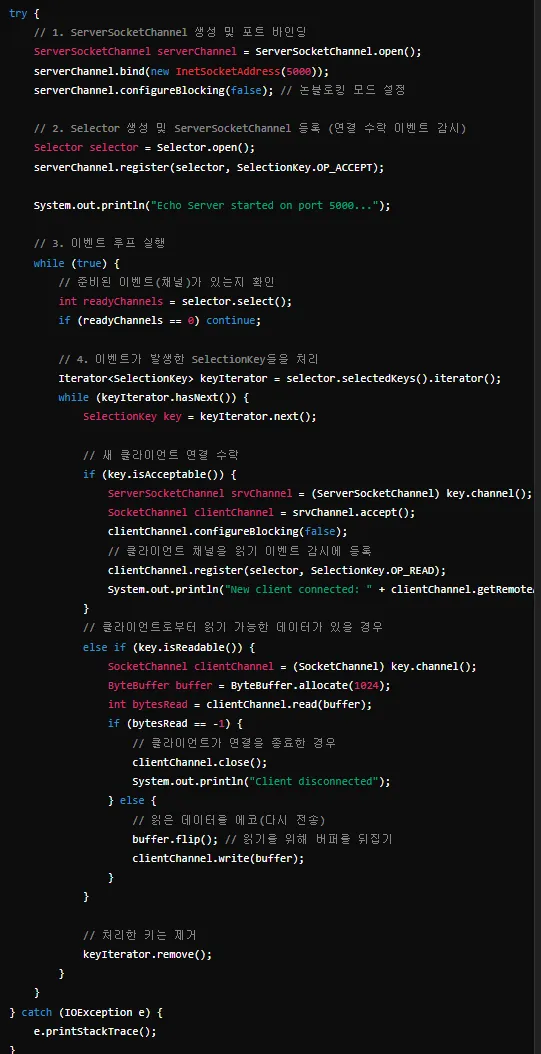Click the serverChannel.bind line with port 5000
This screenshot has width=541, height=1054.
click(x=181, y=71)
